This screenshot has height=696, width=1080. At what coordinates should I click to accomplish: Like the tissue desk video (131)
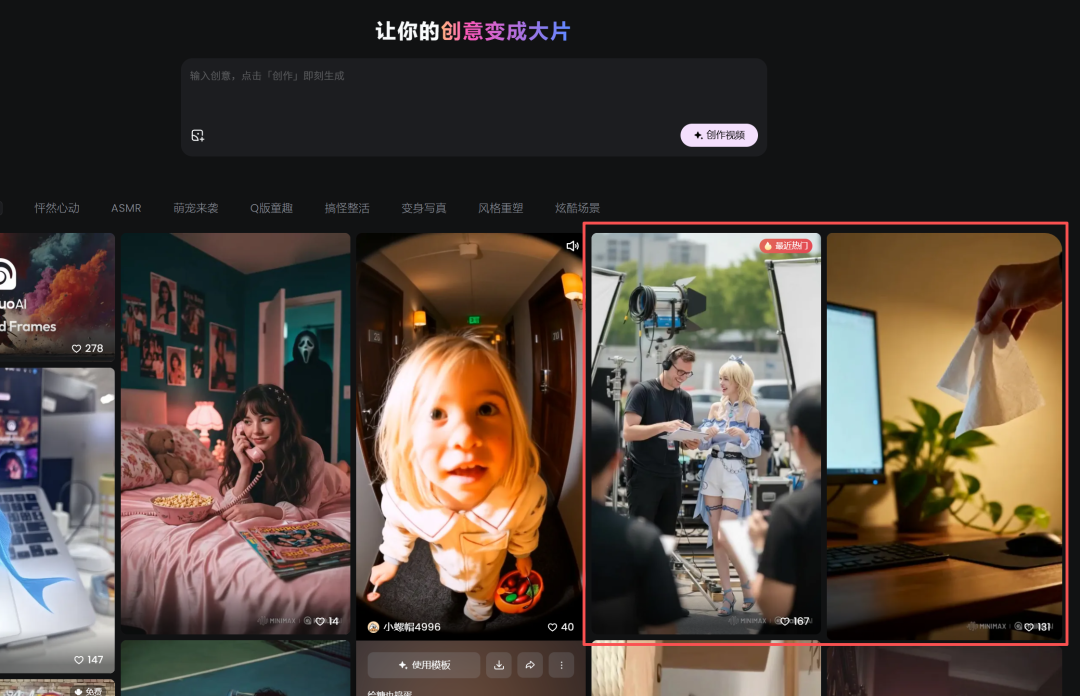pos(1029,627)
